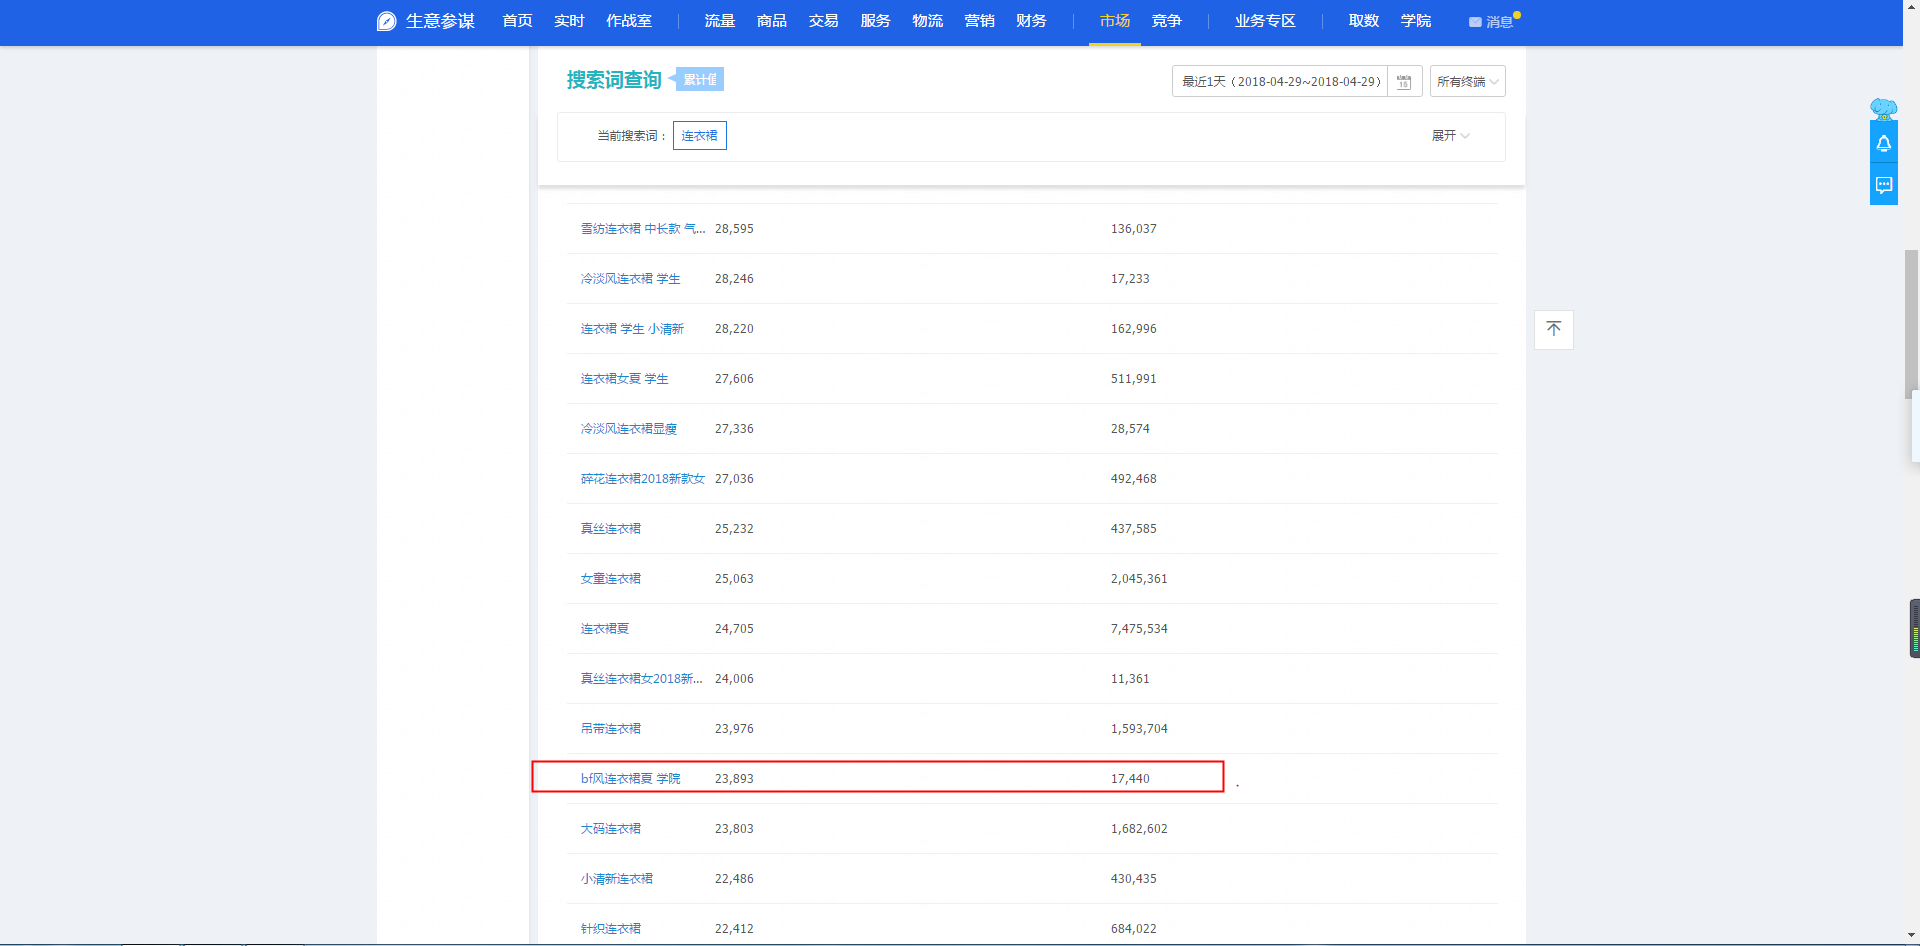Open the 财务 menu
The image size is (1920, 946).
click(1032, 21)
